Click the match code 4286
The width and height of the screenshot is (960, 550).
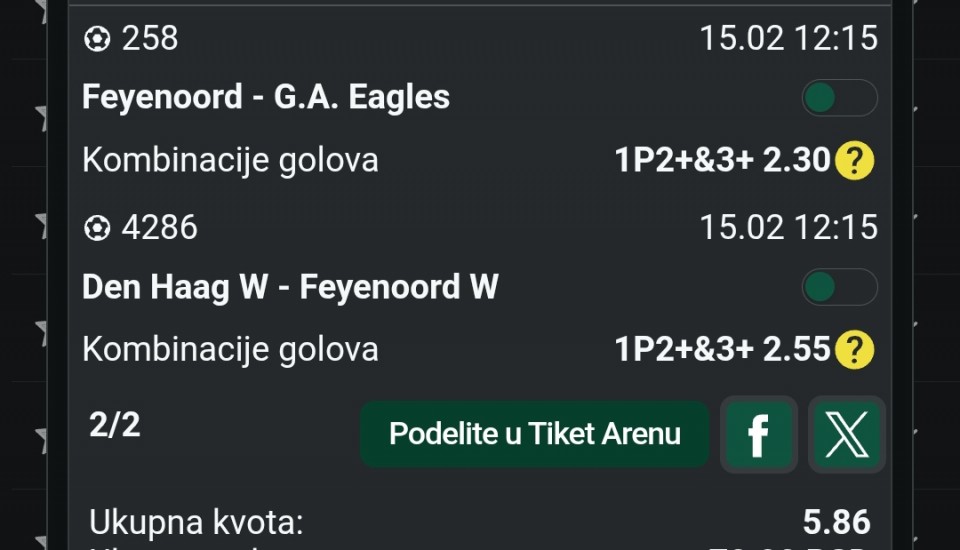pos(159,228)
